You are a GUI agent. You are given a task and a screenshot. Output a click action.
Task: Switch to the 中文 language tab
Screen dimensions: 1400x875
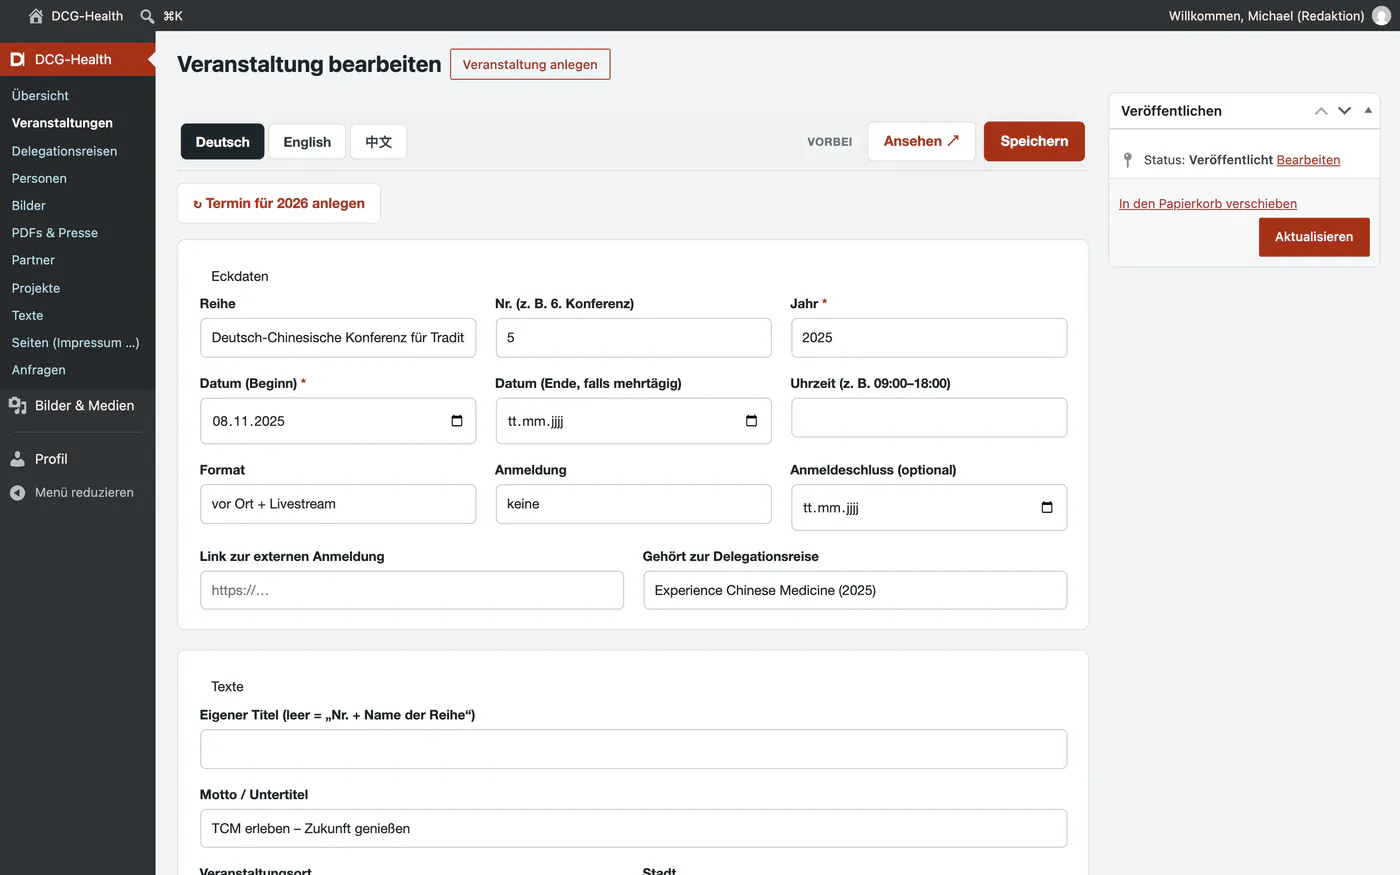click(x=378, y=142)
